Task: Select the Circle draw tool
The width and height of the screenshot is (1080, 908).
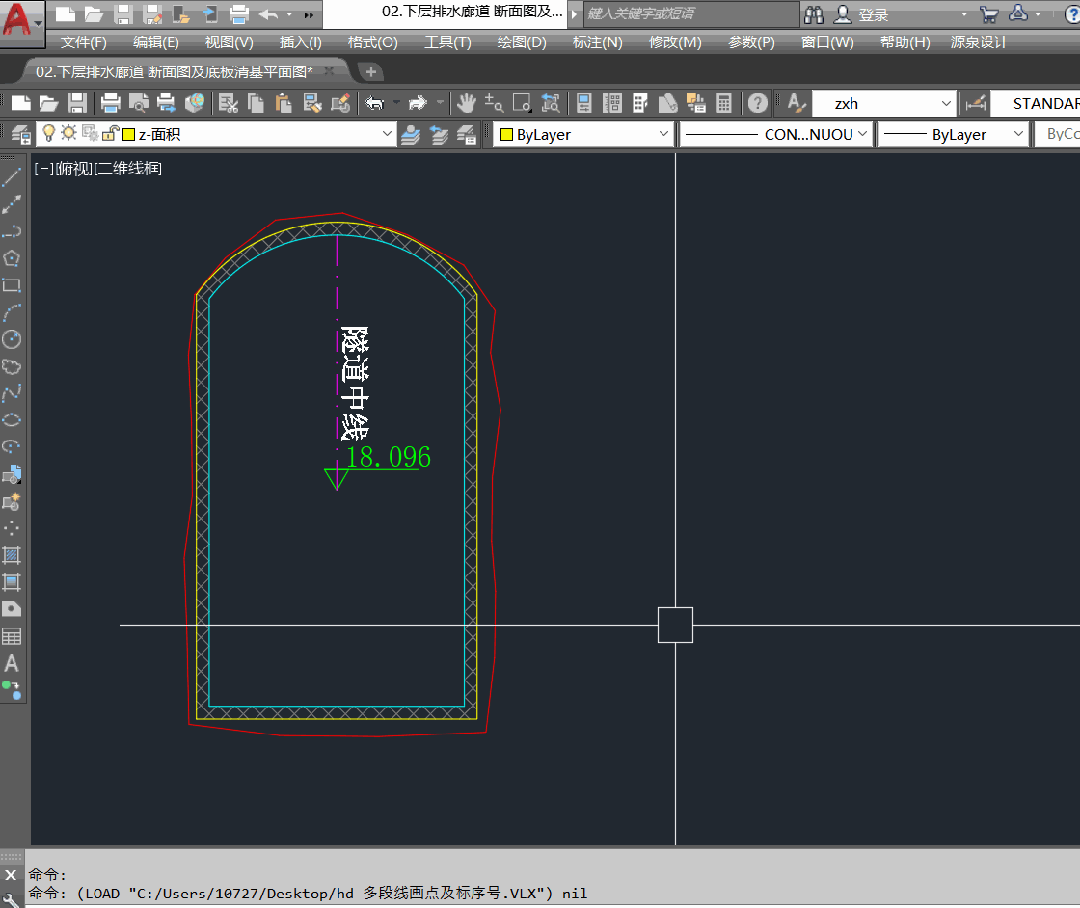Action: point(12,339)
